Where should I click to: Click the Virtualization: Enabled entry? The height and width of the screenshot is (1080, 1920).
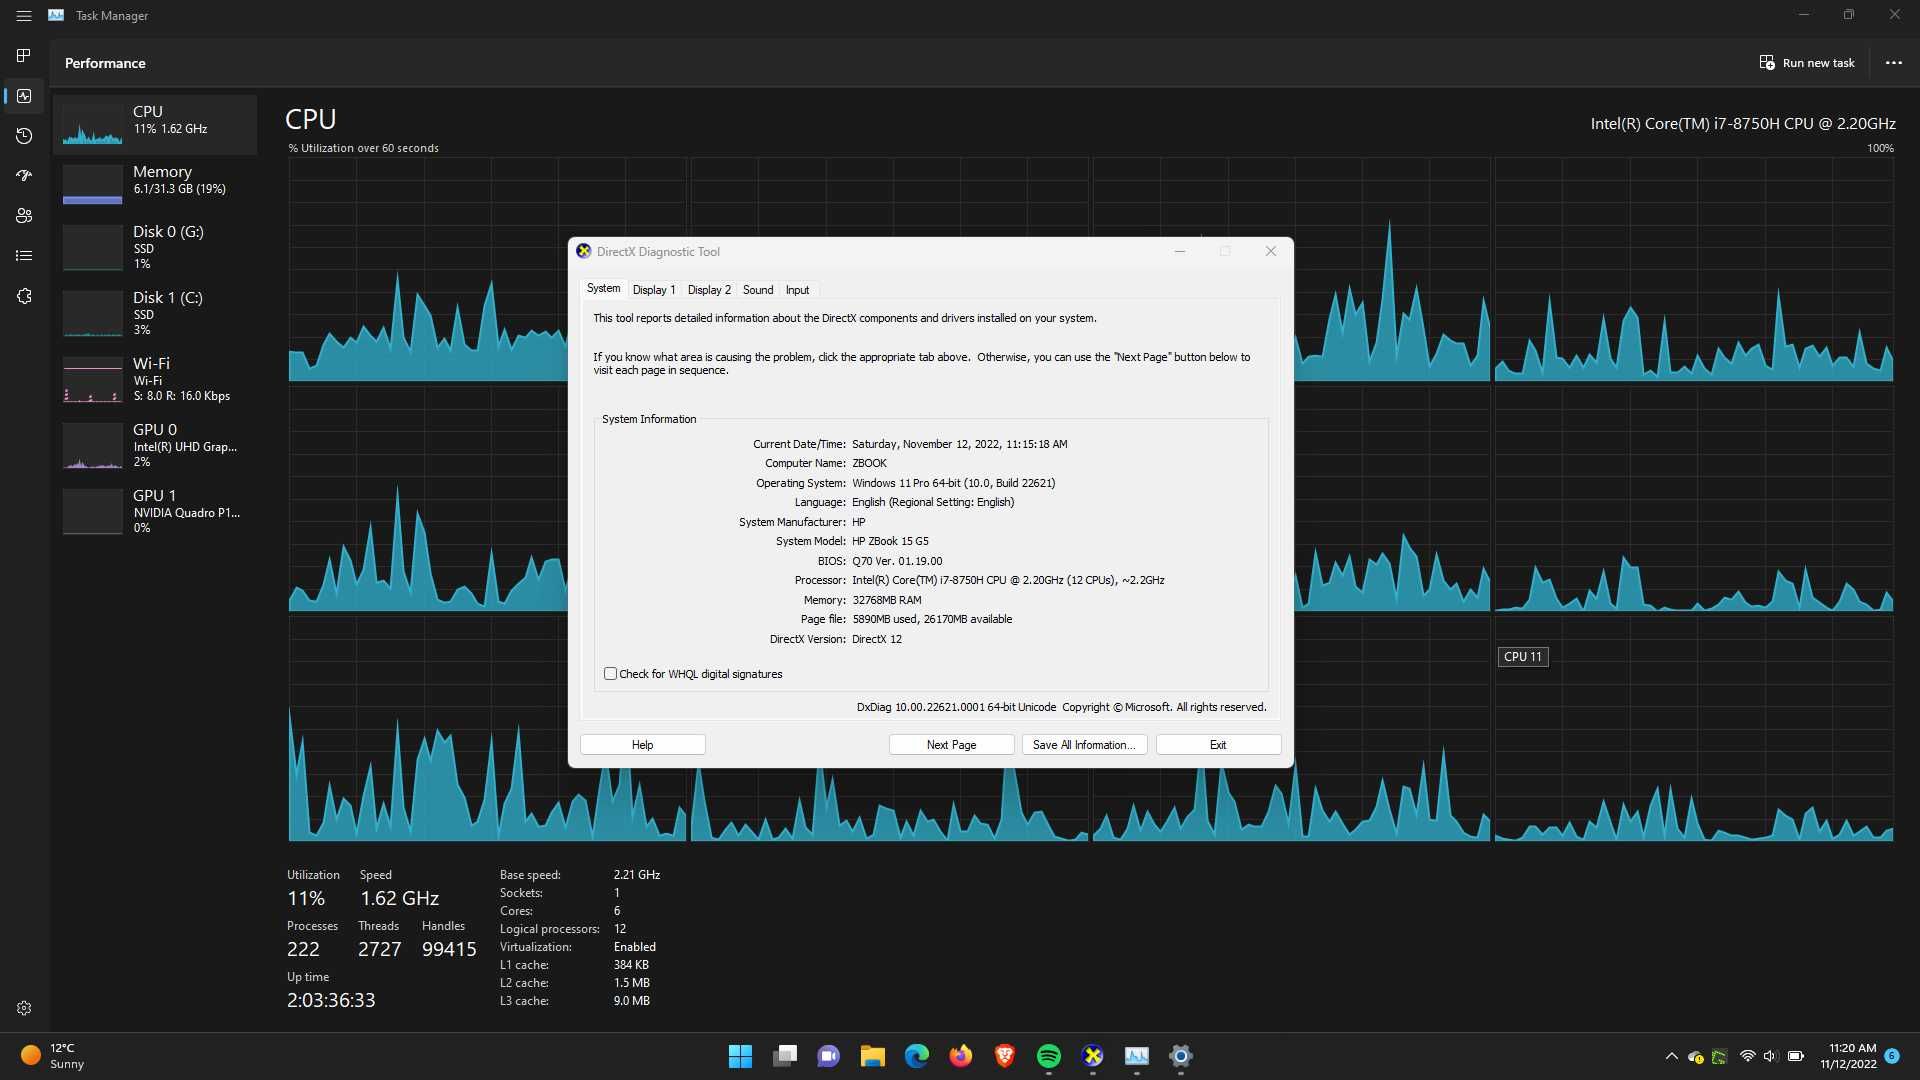(x=578, y=947)
